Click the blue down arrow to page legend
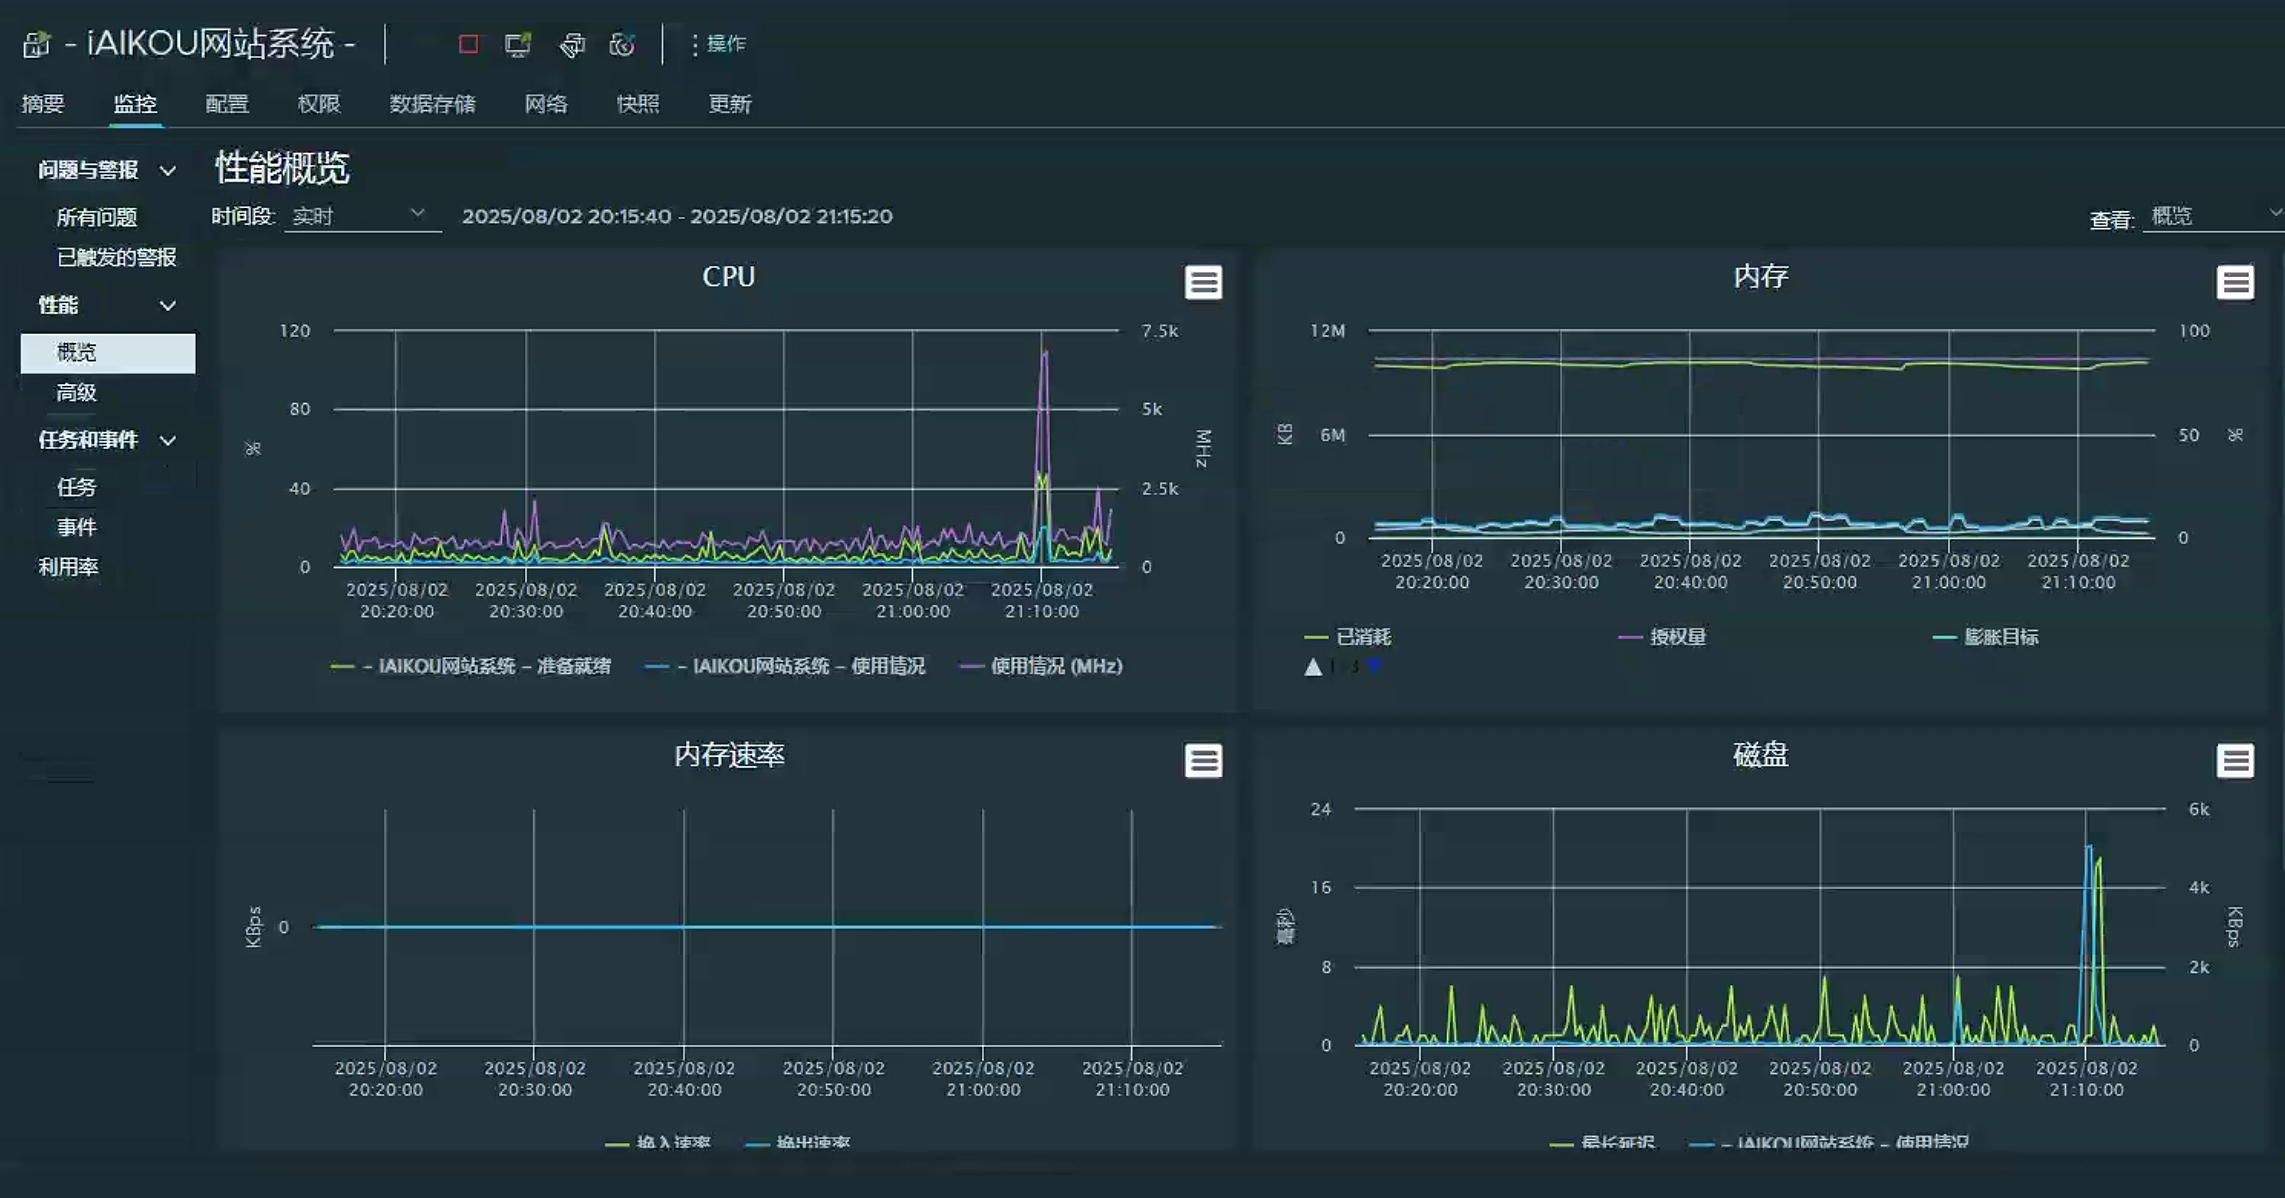Viewport: 2285px width, 1198px height. tap(1374, 664)
